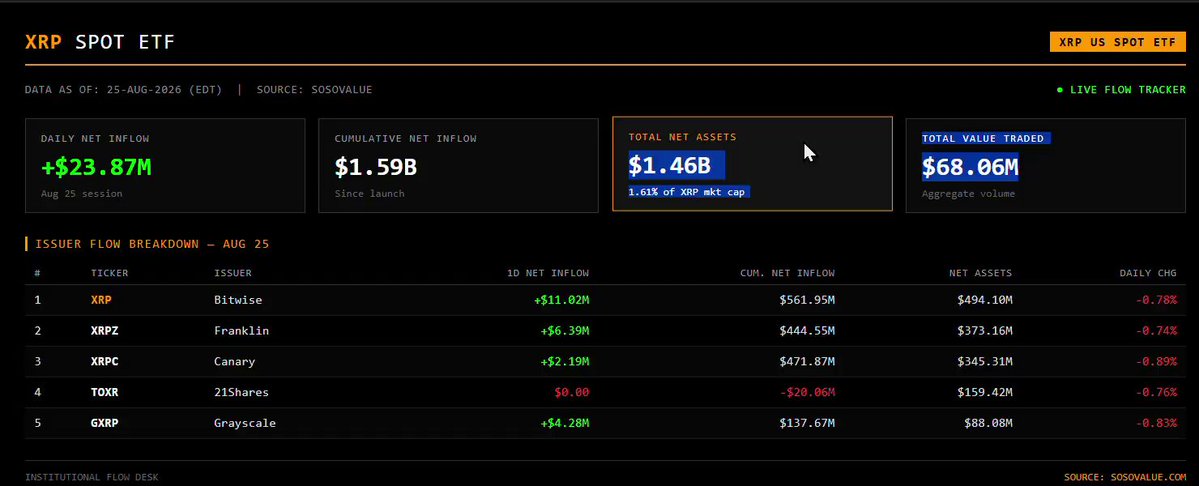Click Franklin +$6.39M inflow value
The image size is (1199, 486).
point(565,331)
